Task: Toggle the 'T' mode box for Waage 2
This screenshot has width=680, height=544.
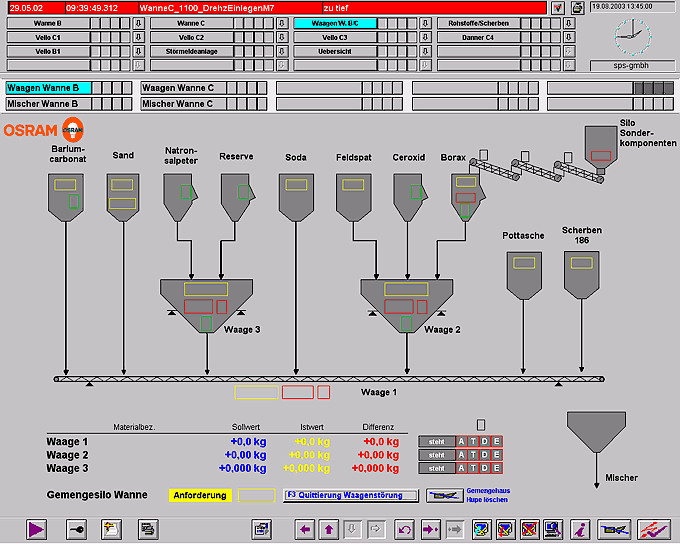Action: coord(473,454)
